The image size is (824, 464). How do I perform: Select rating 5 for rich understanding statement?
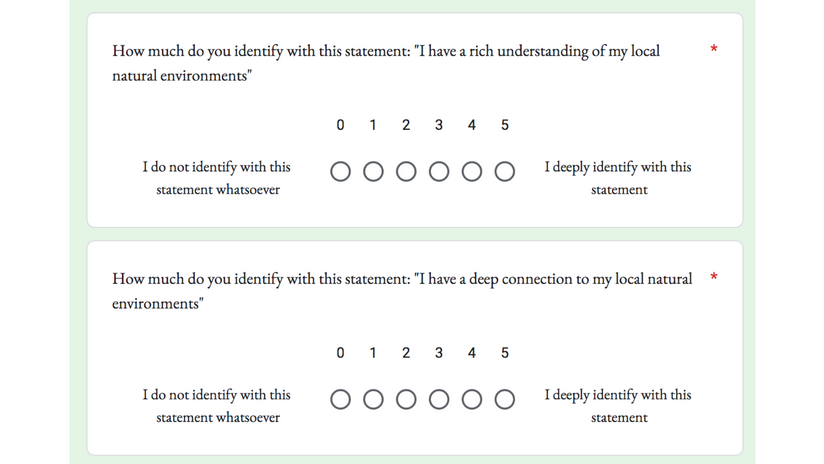coord(505,172)
